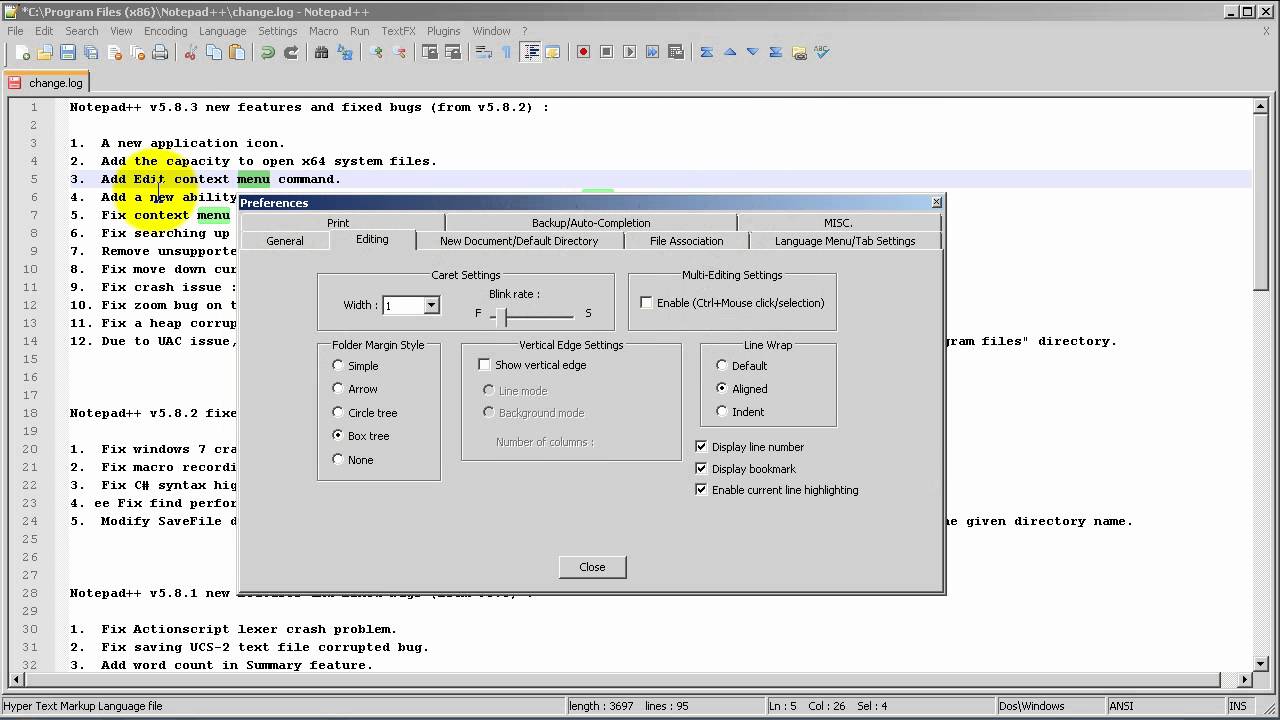
Task: Open the File Association tab
Action: (686, 241)
